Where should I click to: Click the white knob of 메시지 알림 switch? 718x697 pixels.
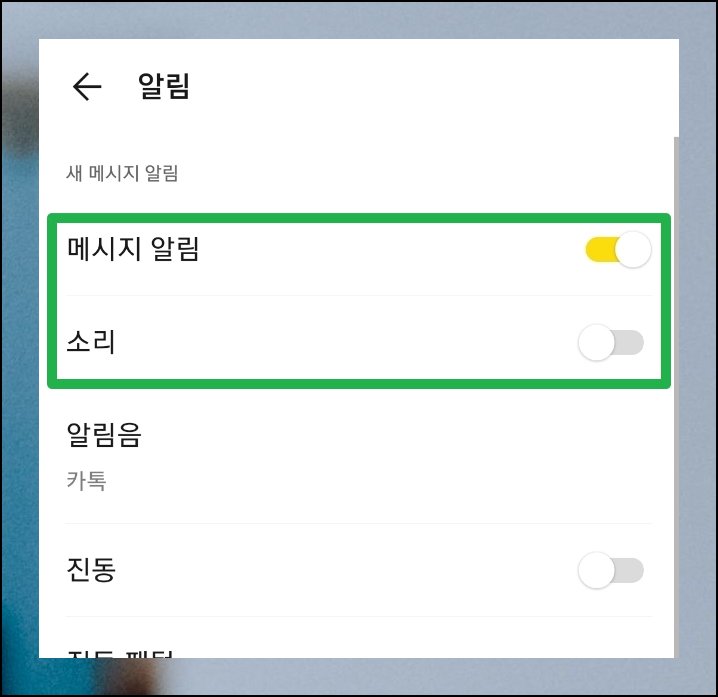click(633, 250)
